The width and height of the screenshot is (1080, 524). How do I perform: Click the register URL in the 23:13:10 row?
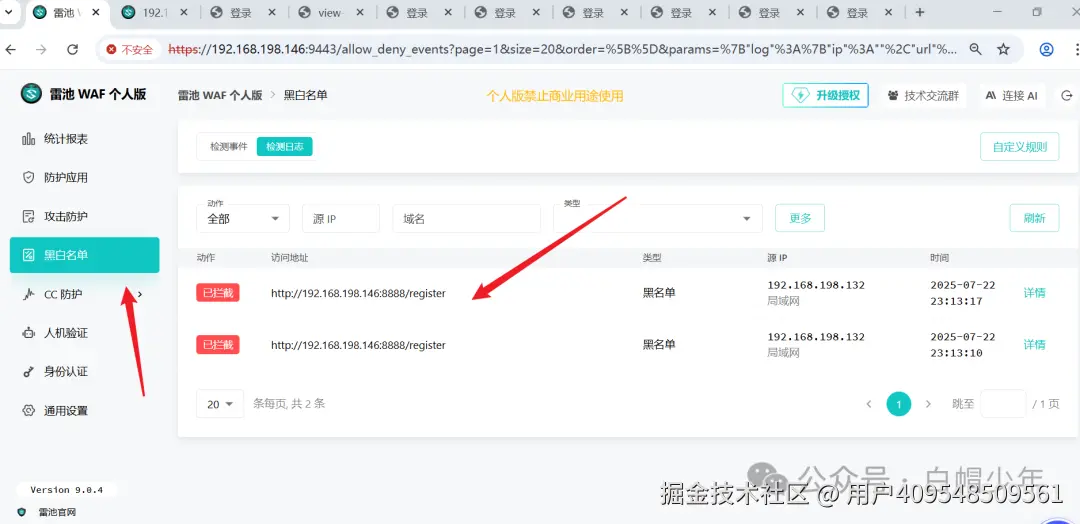coord(358,345)
